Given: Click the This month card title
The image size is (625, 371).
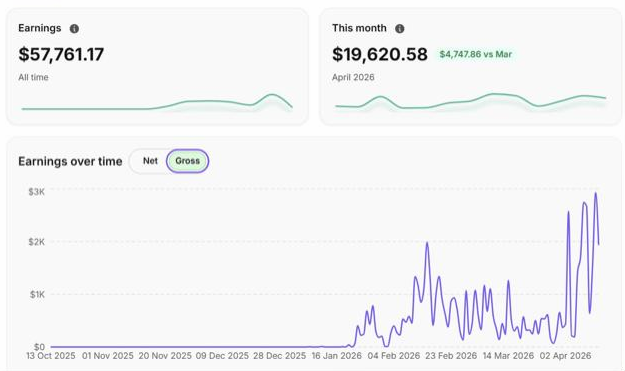Looking at the screenshot, I should coord(359,28).
